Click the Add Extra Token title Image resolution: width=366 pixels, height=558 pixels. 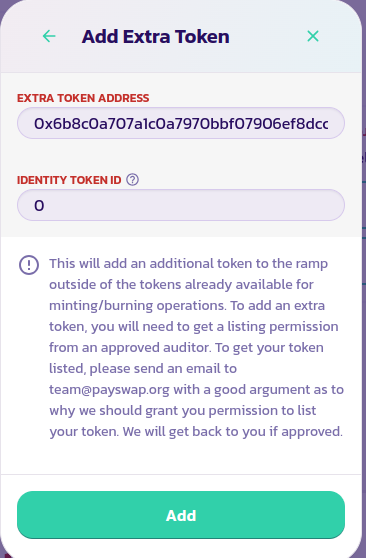click(156, 36)
